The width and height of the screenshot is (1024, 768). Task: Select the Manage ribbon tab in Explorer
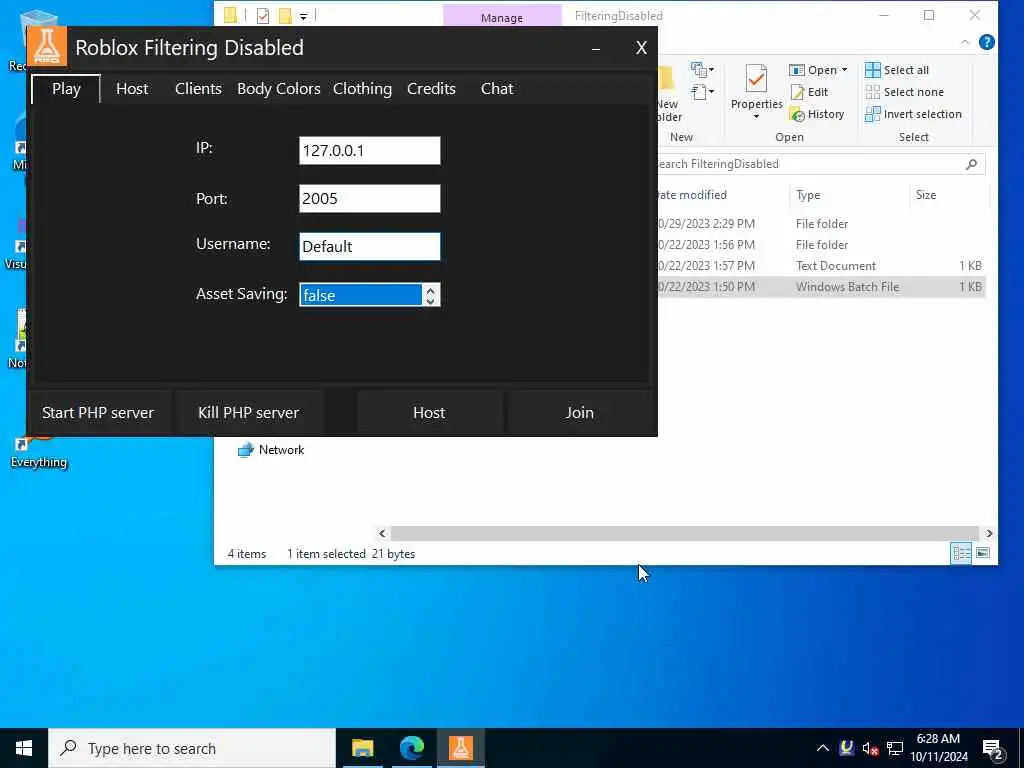pos(502,17)
